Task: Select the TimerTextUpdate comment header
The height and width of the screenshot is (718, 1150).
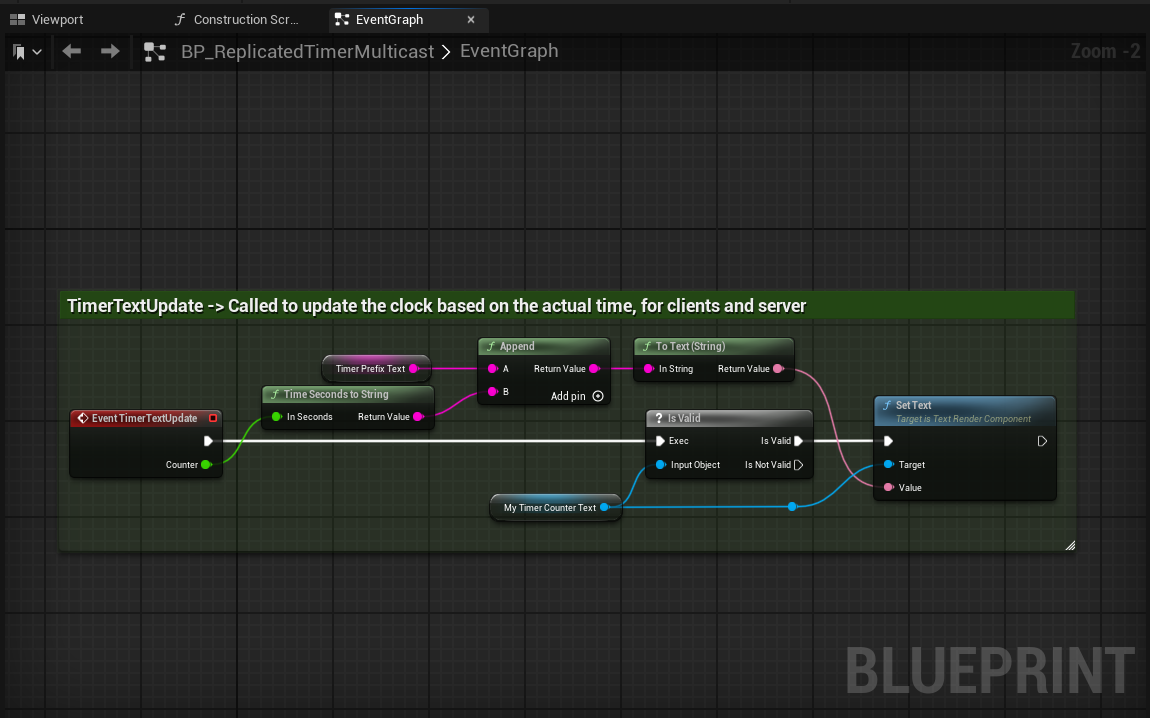Action: click(x=567, y=306)
